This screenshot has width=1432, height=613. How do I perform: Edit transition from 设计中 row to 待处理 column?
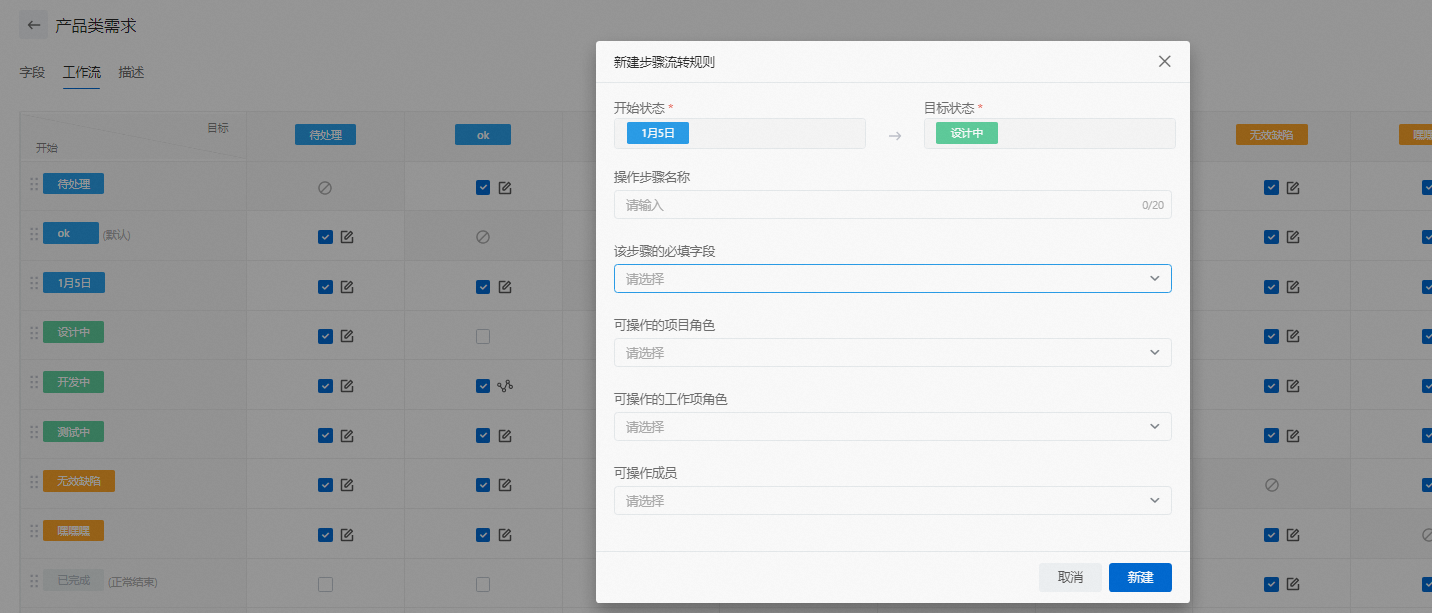pyautogui.click(x=347, y=337)
